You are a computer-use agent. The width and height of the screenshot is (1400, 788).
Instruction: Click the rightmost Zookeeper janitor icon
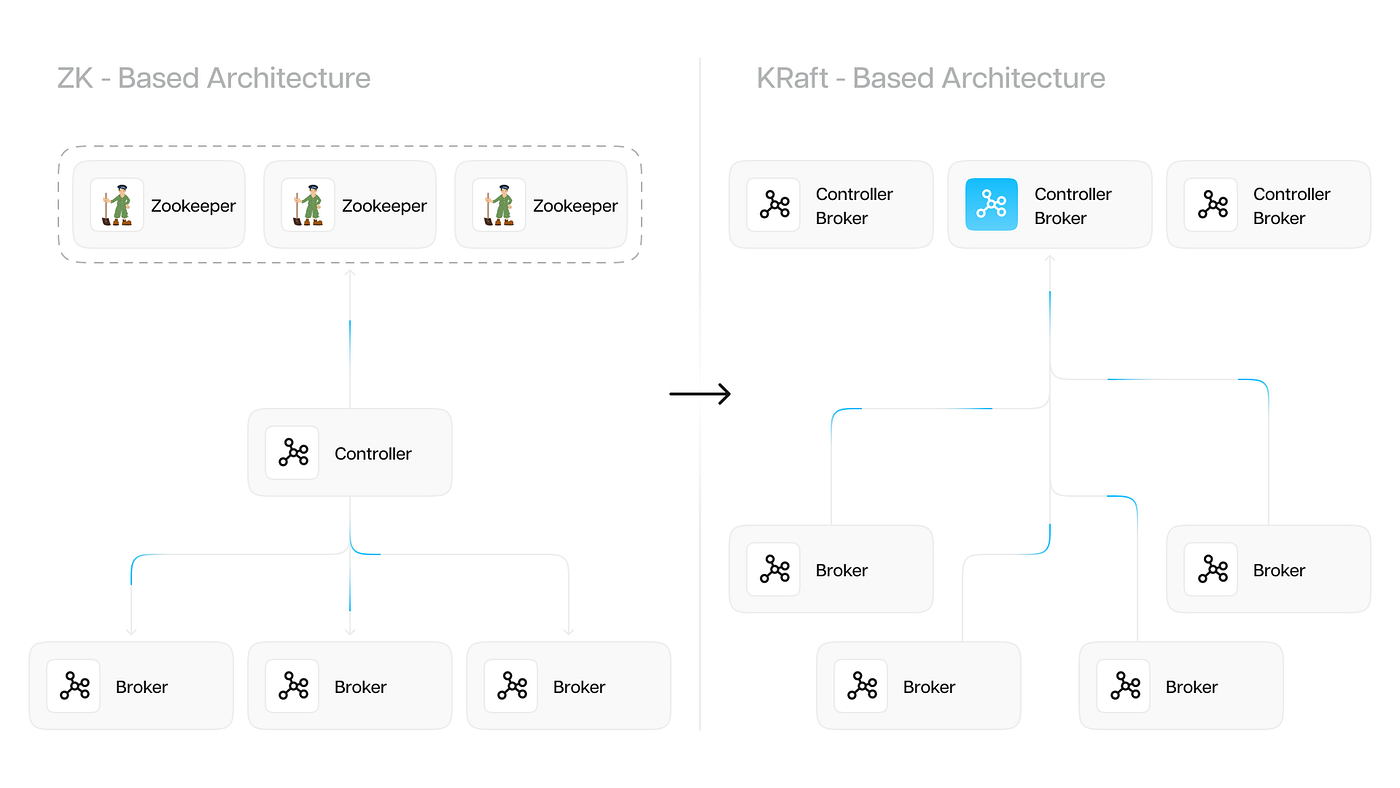[x=499, y=205]
